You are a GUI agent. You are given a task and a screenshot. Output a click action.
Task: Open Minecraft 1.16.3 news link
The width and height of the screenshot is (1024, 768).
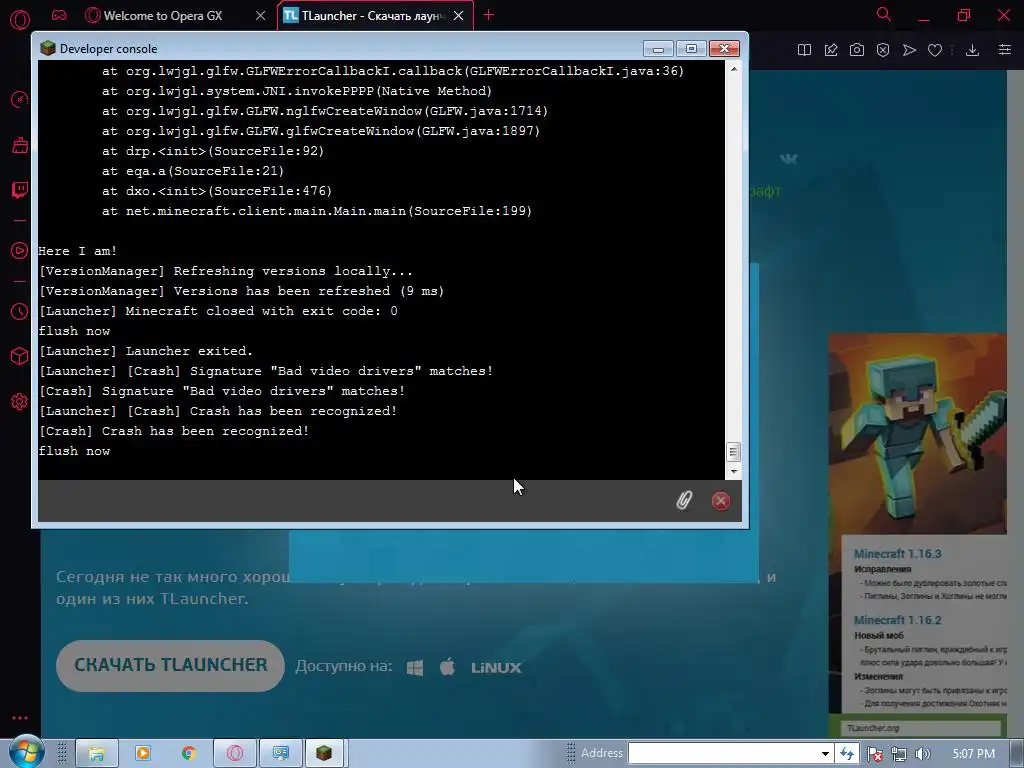click(x=897, y=554)
